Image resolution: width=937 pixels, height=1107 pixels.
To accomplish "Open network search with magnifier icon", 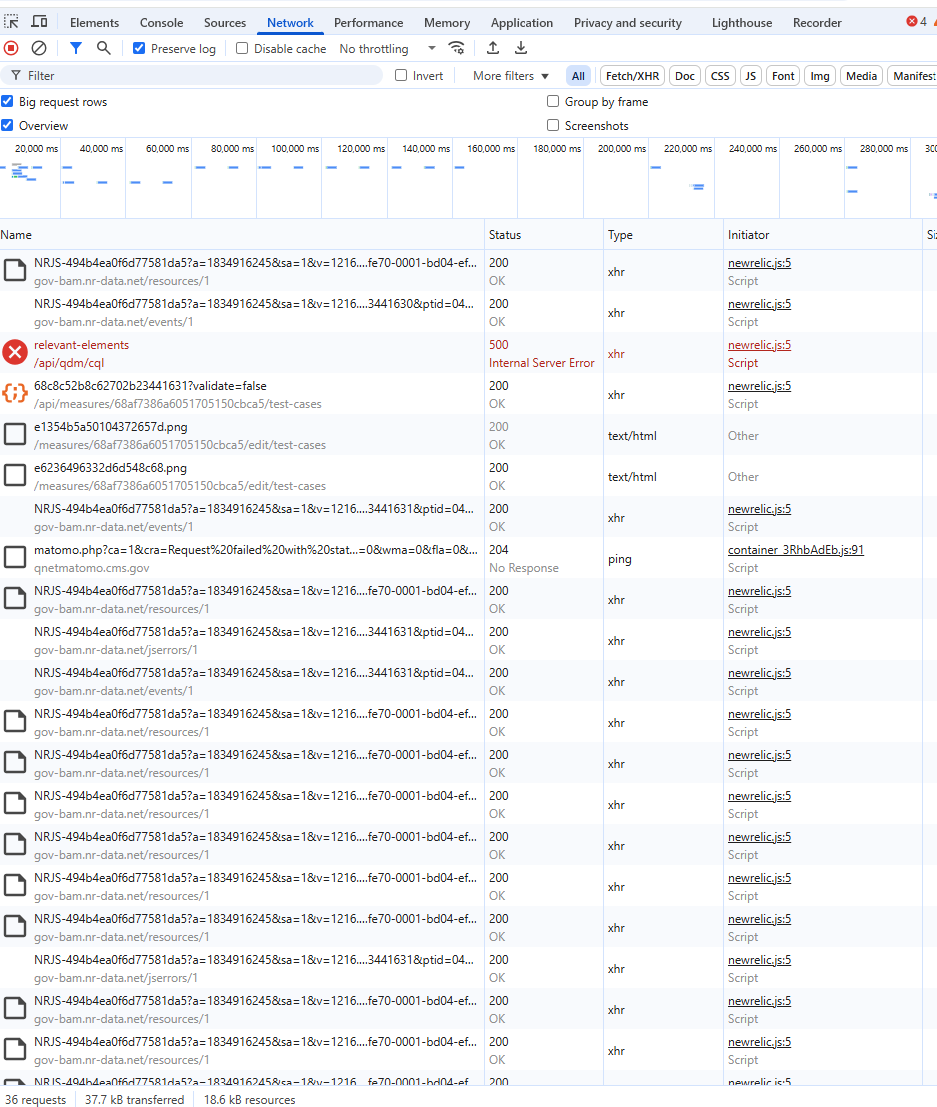I will pos(104,48).
